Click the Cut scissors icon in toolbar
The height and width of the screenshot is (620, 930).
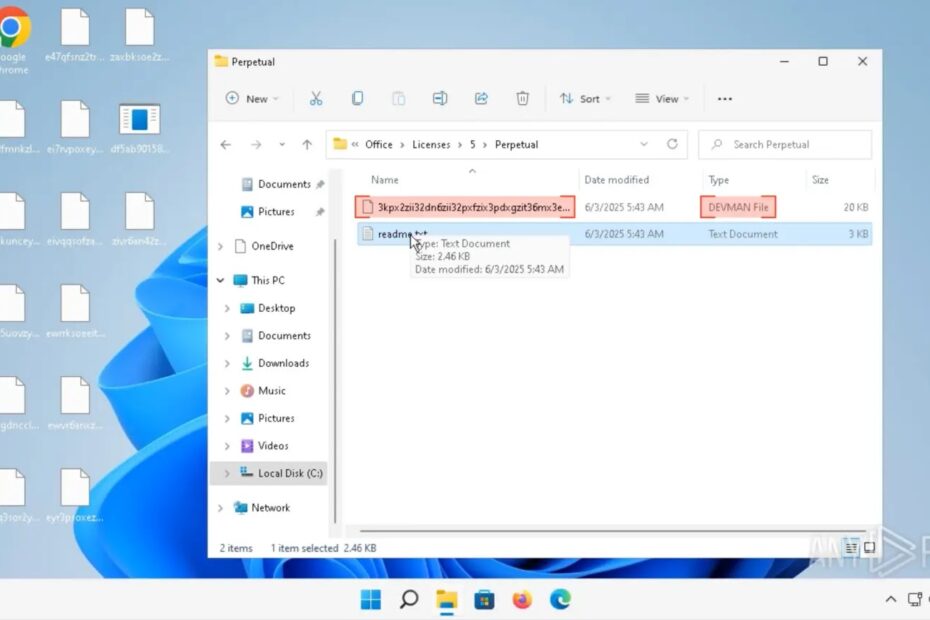tap(316, 98)
